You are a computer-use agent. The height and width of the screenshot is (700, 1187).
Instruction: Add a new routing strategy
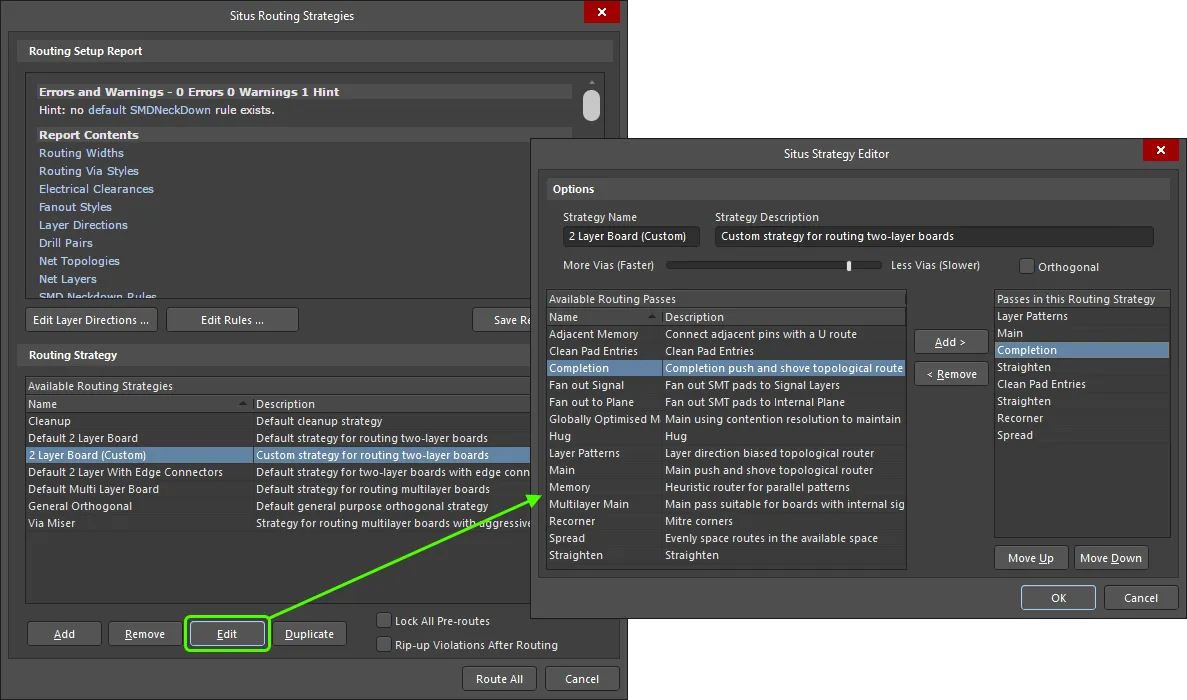(x=63, y=633)
